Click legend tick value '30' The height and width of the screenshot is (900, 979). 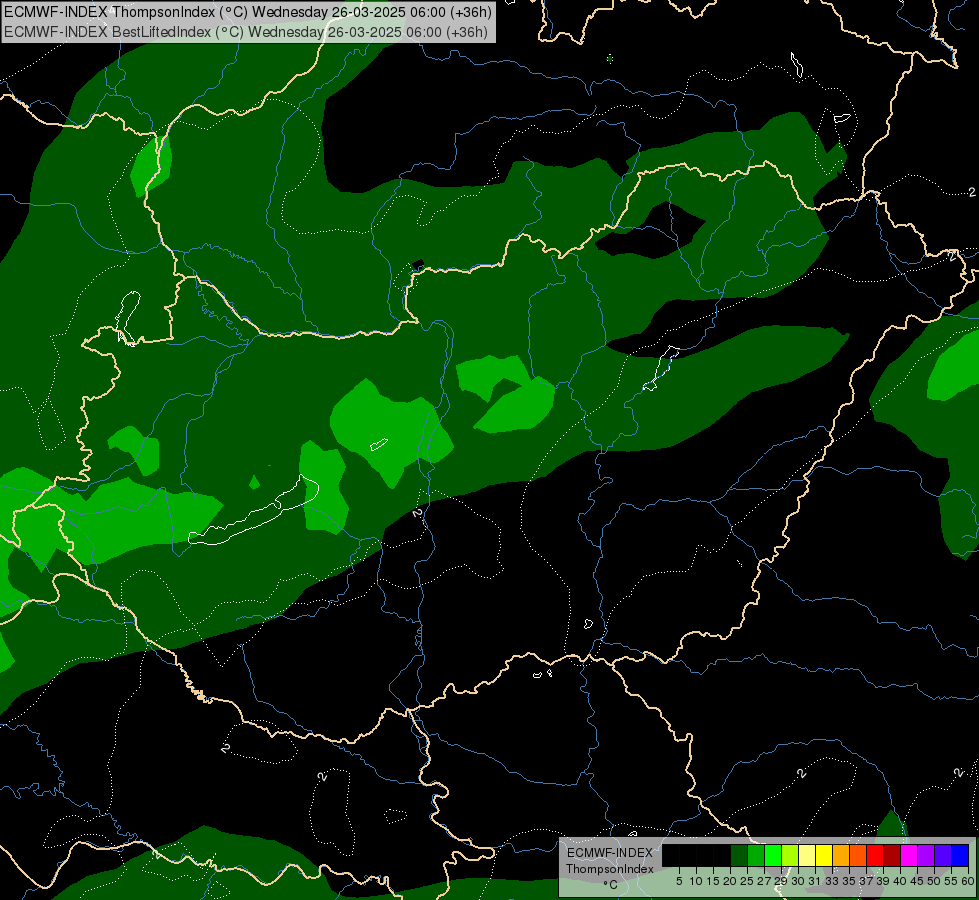(x=798, y=881)
